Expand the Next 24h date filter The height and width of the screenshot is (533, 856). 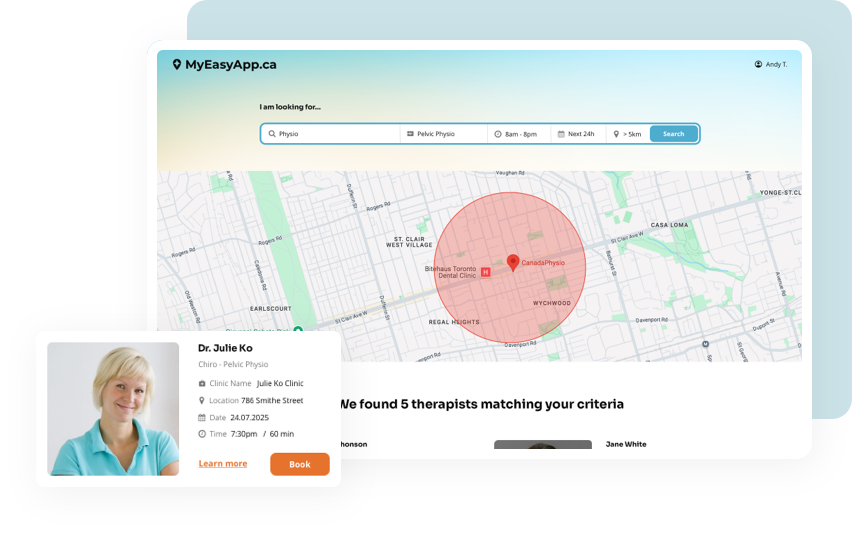(x=577, y=134)
